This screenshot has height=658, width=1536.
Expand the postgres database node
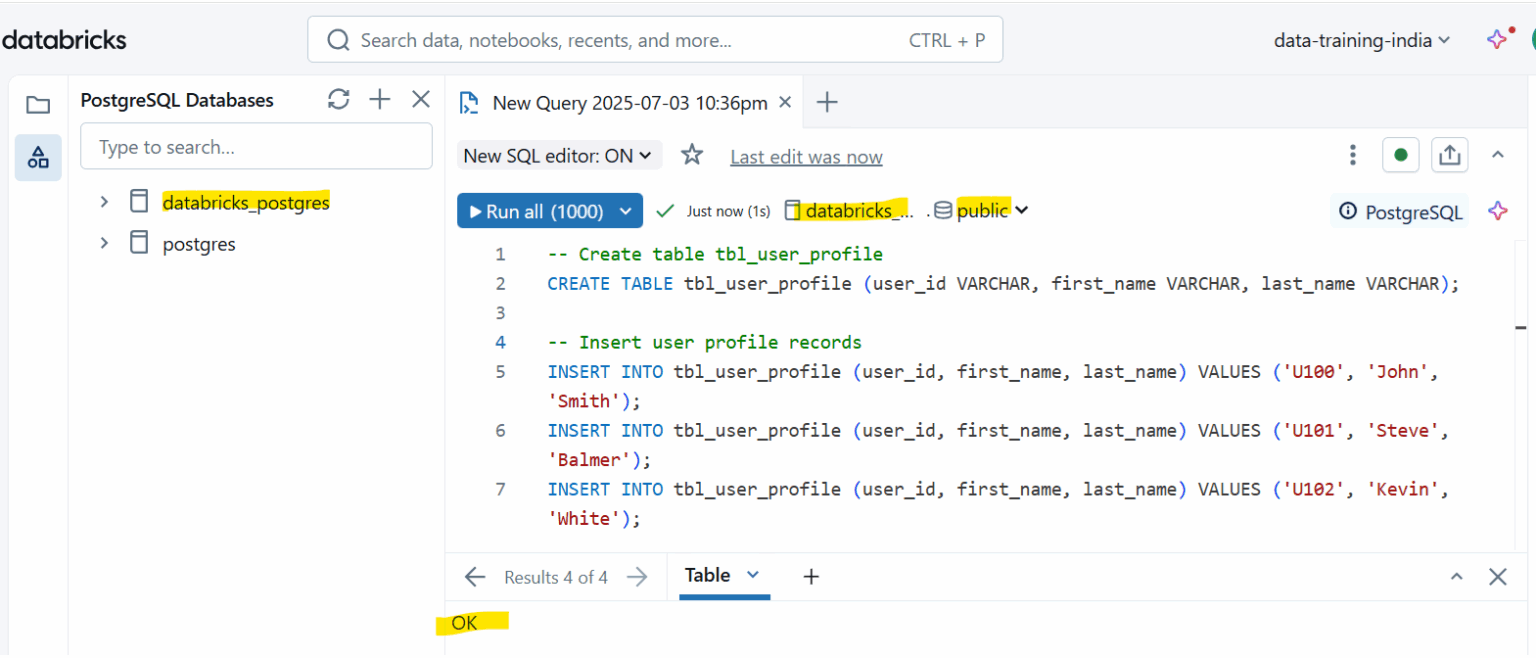click(103, 243)
